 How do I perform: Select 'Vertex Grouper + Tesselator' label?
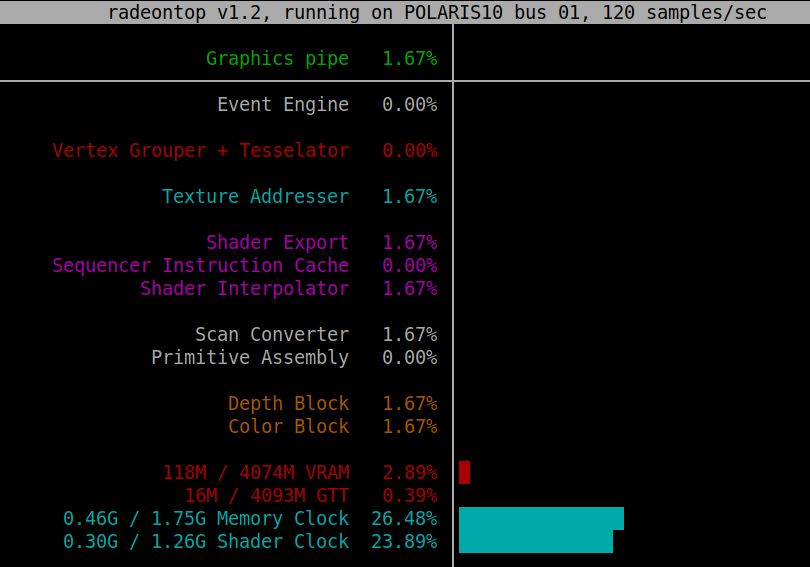click(201, 151)
